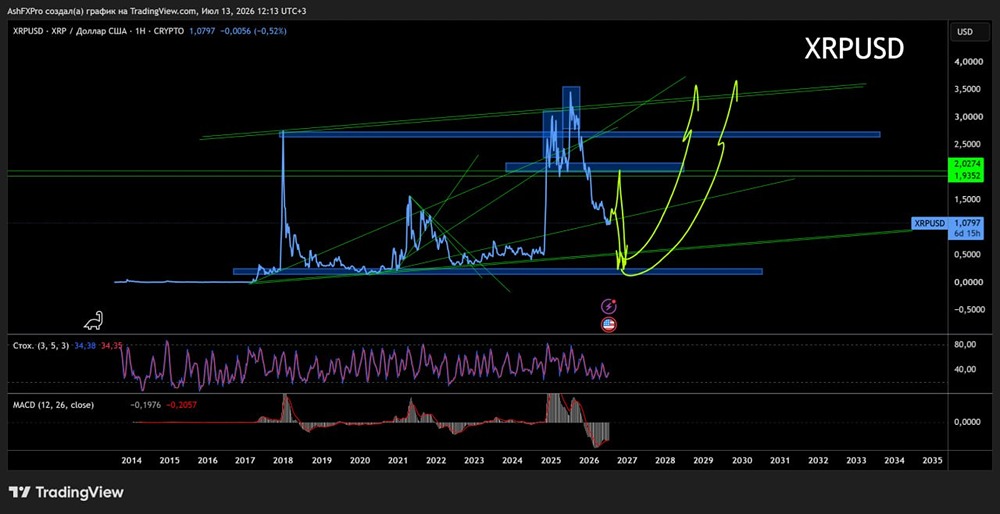This screenshot has width=1000, height=514.
Task: Click the 2027 label on time axis
Action: (628, 460)
